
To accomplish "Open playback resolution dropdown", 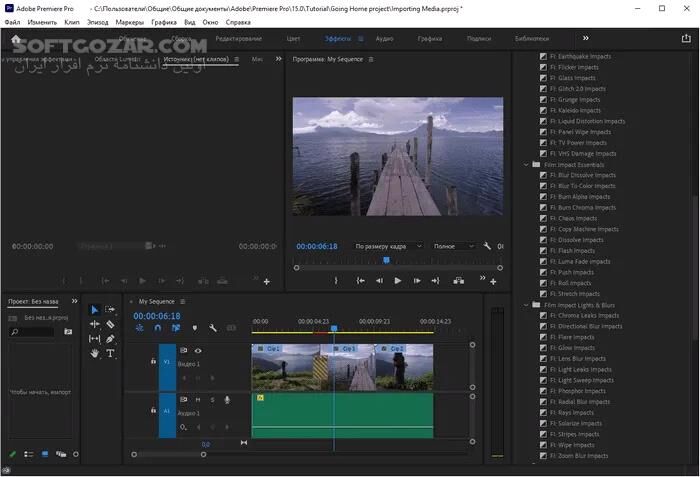I will click(453, 246).
